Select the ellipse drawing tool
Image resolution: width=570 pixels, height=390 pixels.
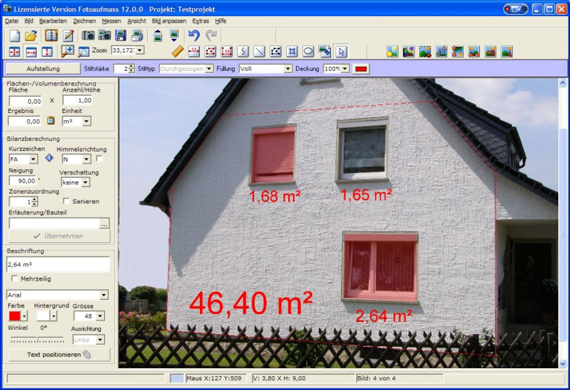coord(308,52)
